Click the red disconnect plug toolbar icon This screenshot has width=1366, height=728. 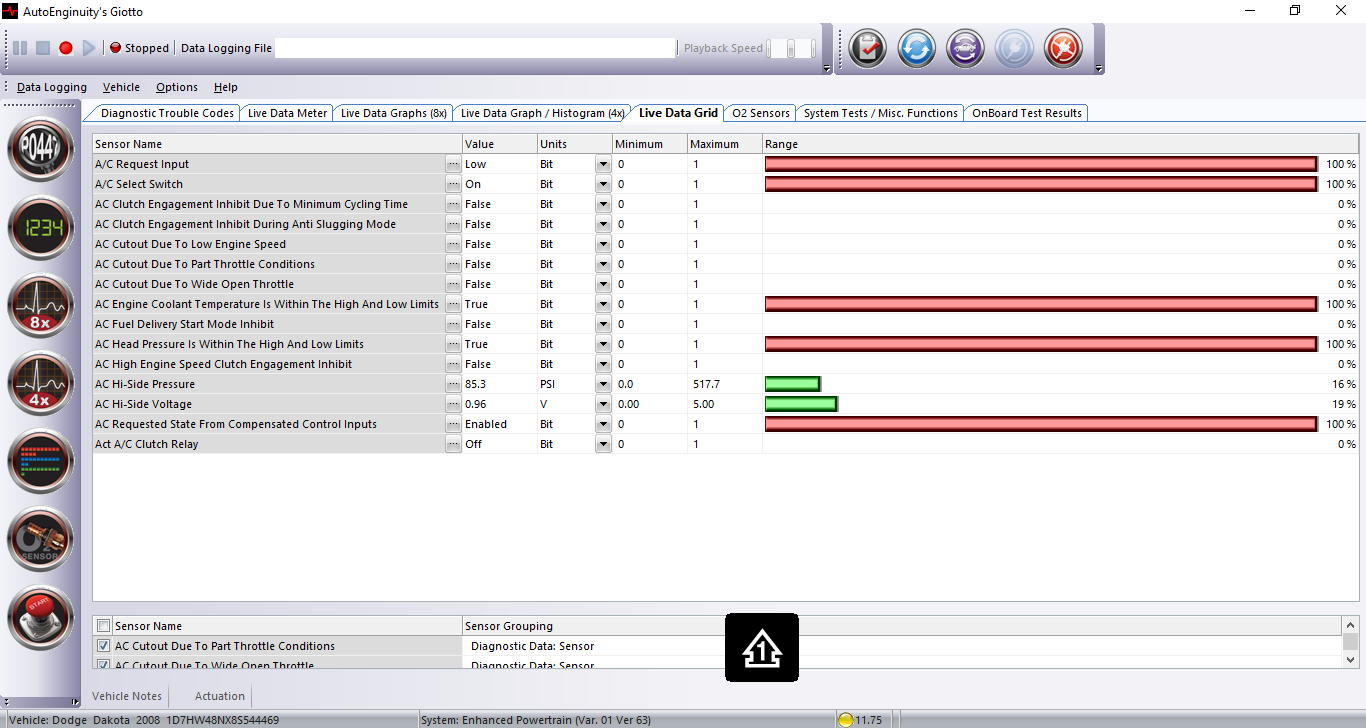tap(1062, 47)
